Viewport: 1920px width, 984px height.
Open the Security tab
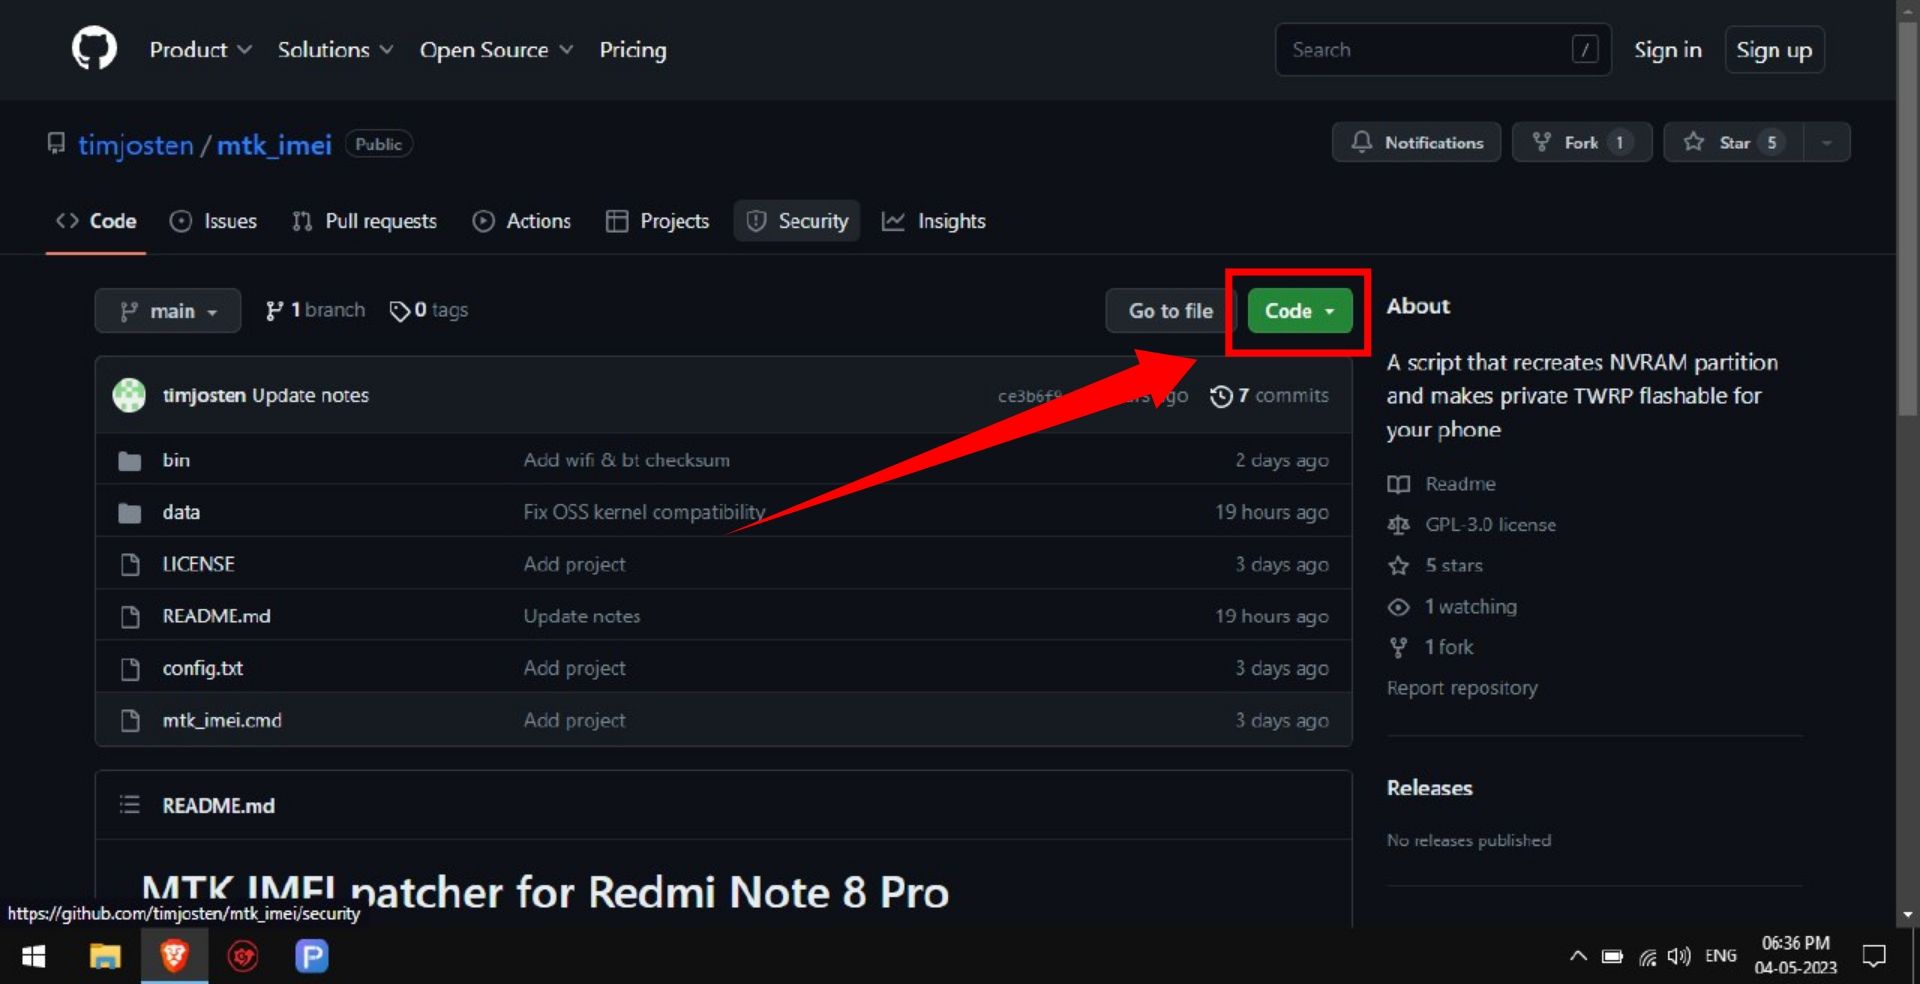tap(797, 221)
